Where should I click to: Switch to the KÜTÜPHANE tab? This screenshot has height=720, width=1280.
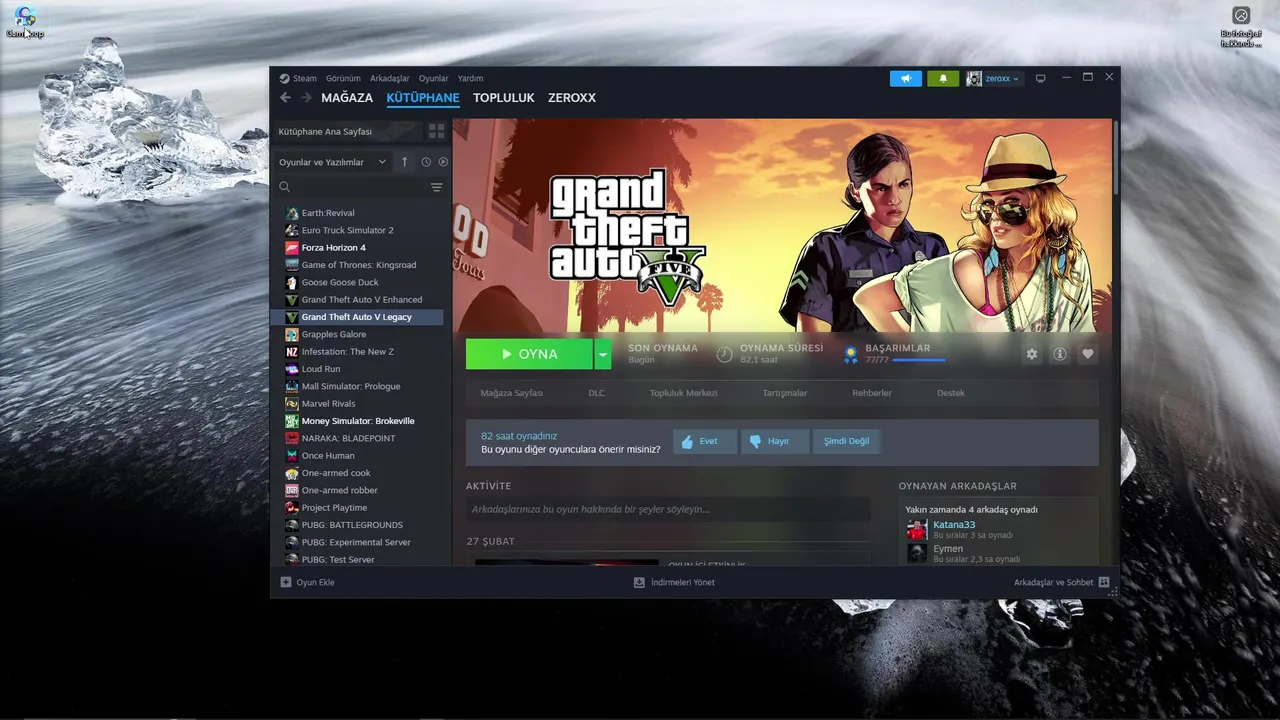pyautogui.click(x=423, y=98)
